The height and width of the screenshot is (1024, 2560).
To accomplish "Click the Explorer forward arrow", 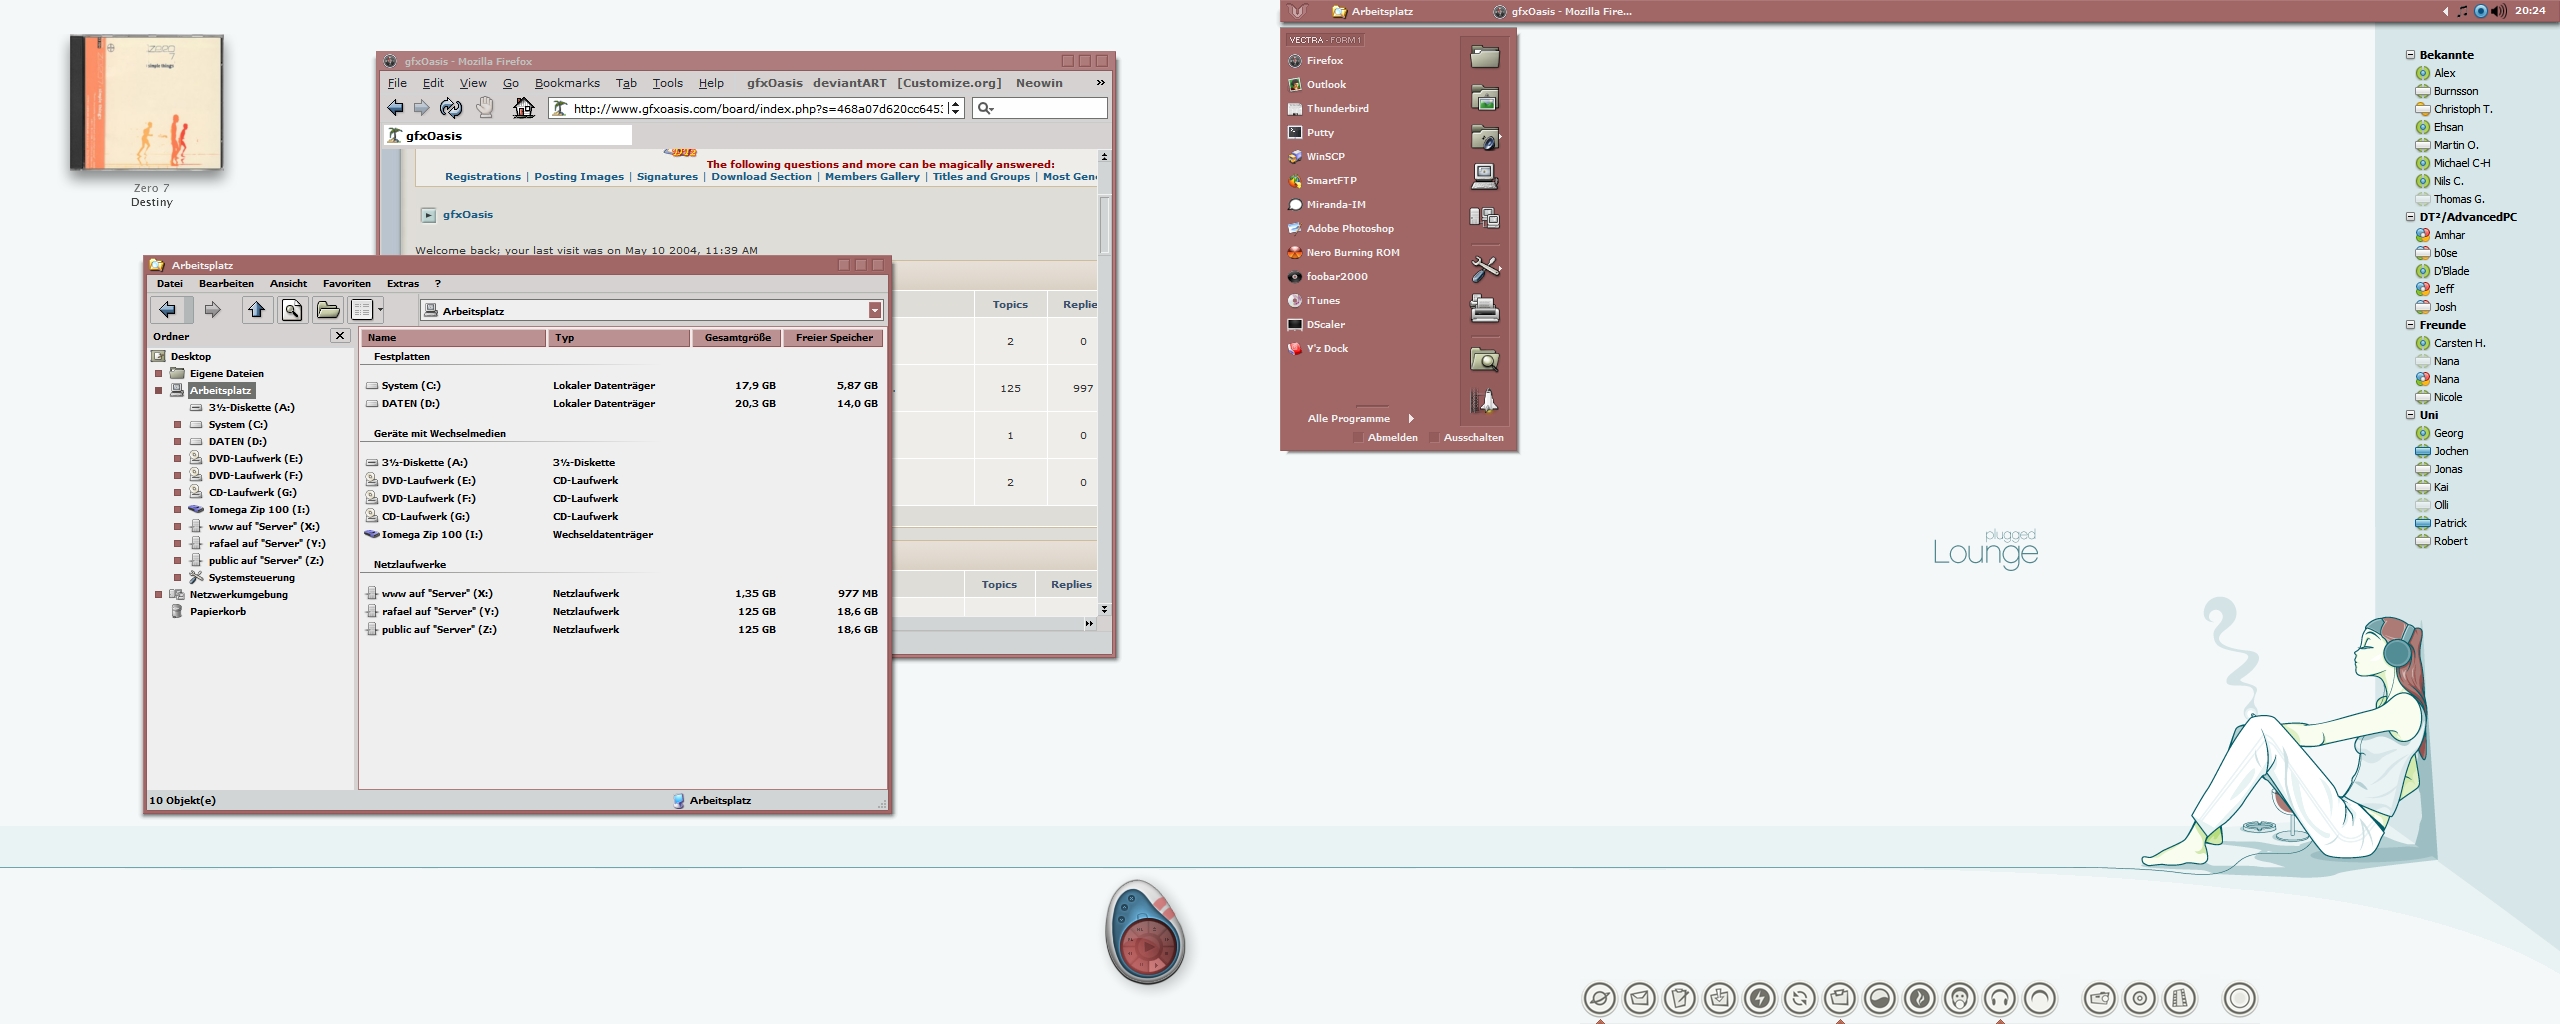I will coord(212,310).
